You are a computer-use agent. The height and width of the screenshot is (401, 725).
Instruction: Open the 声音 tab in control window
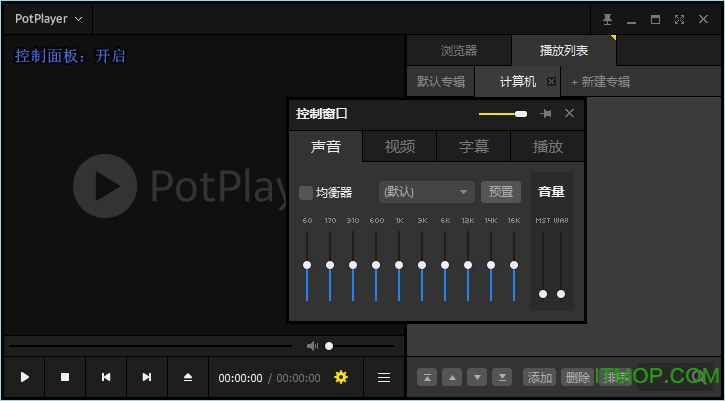click(326, 146)
